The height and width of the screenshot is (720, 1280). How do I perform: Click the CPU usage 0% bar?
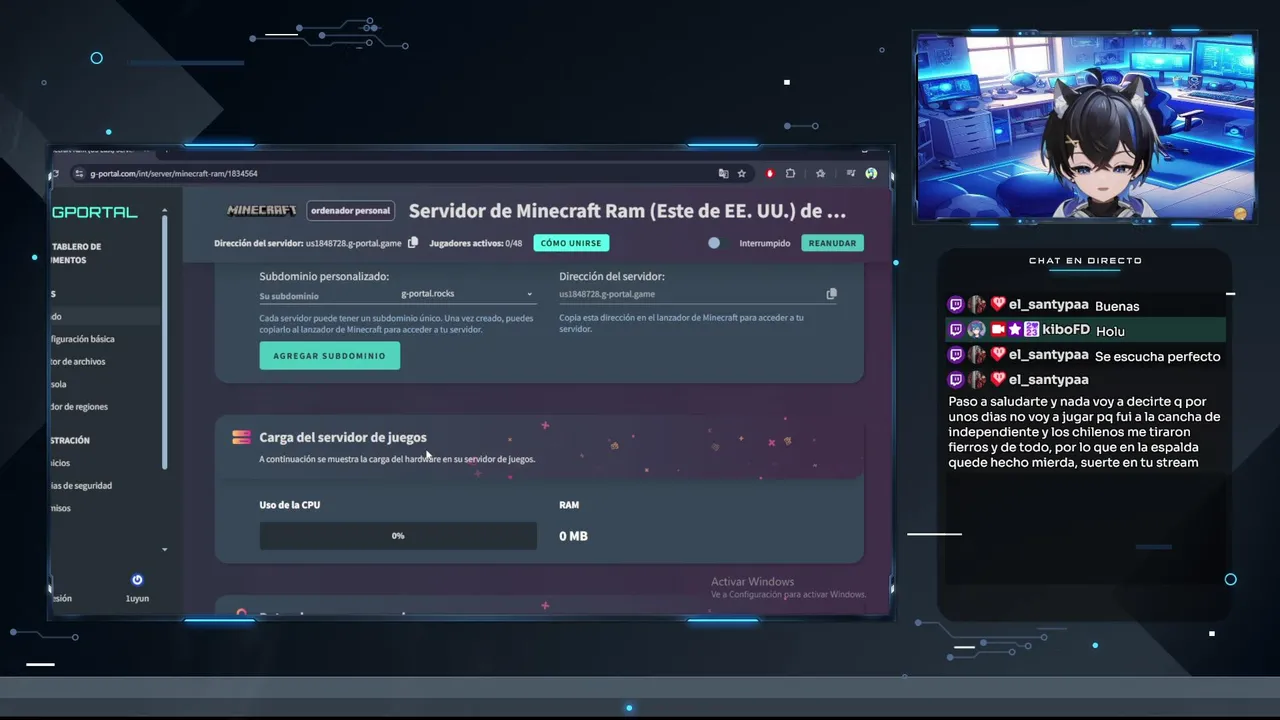(x=398, y=536)
